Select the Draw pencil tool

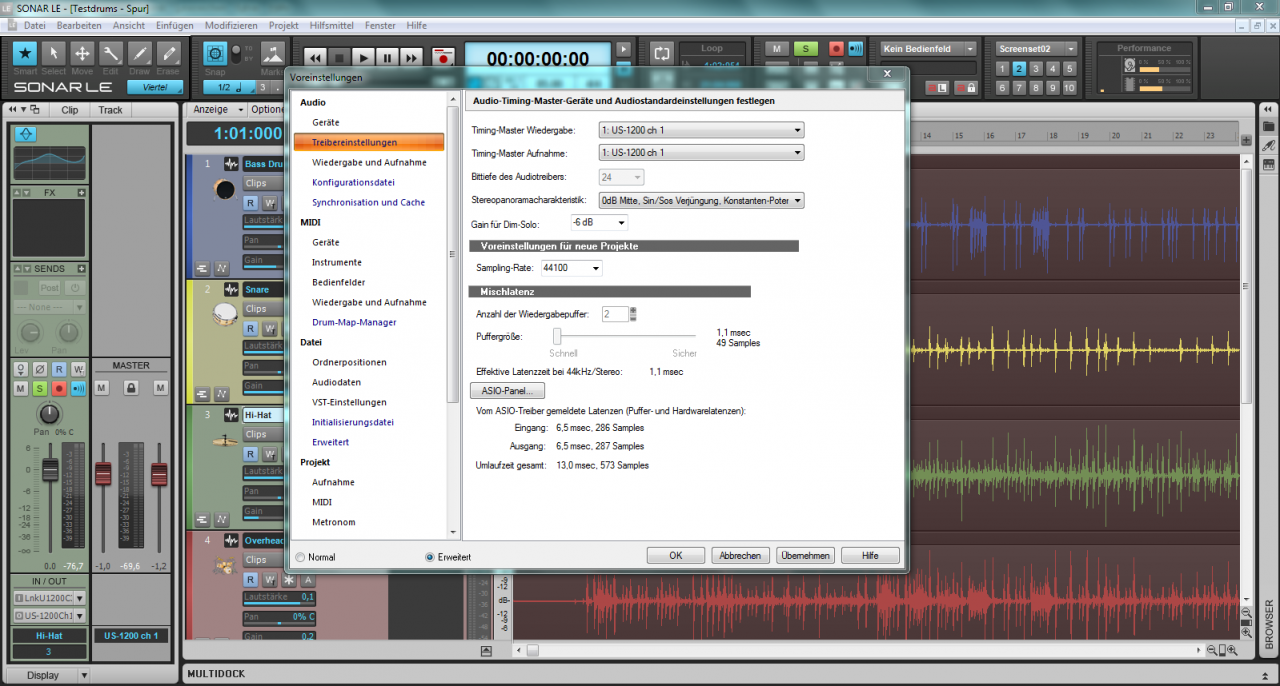(140, 54)
